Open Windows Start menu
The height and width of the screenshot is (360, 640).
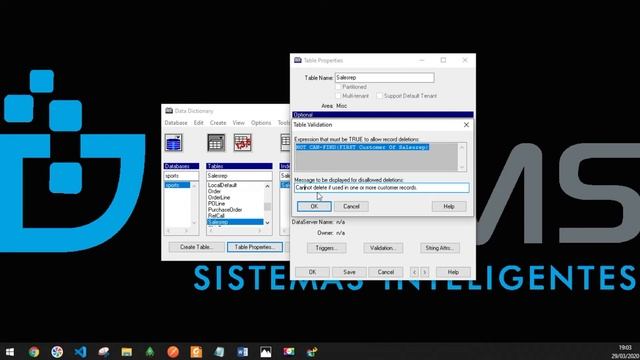coord(10,351)
